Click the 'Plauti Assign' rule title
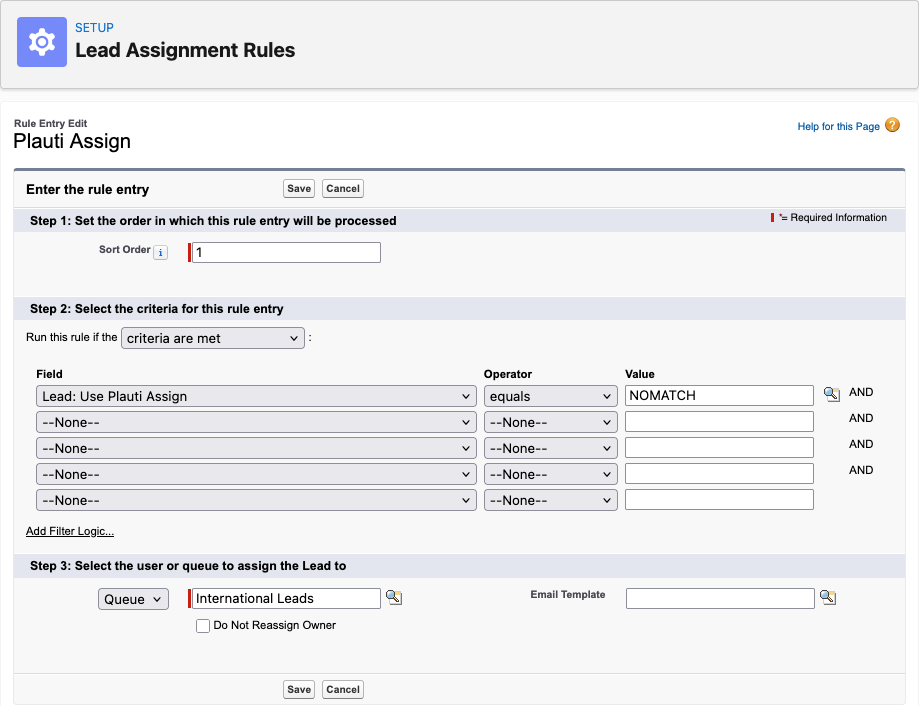 tap(72, 141)
